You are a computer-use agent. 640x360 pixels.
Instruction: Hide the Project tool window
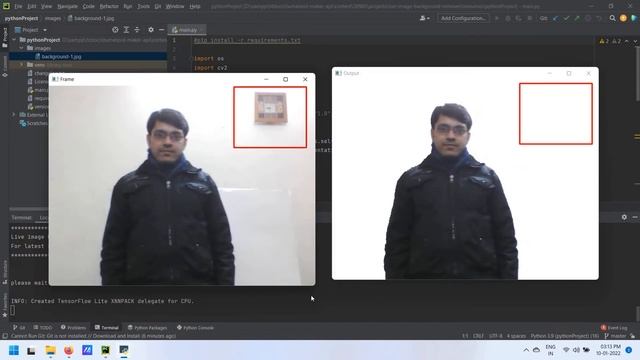162,30
